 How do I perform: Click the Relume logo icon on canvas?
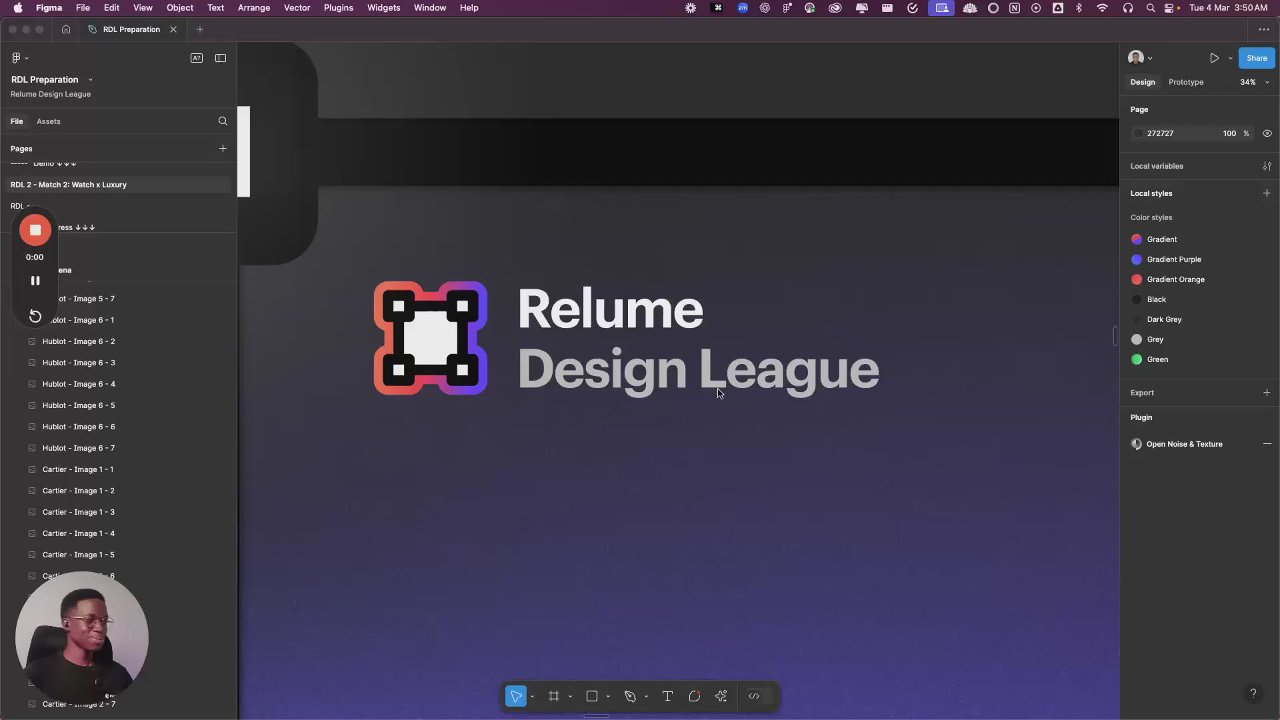[430, 338]
